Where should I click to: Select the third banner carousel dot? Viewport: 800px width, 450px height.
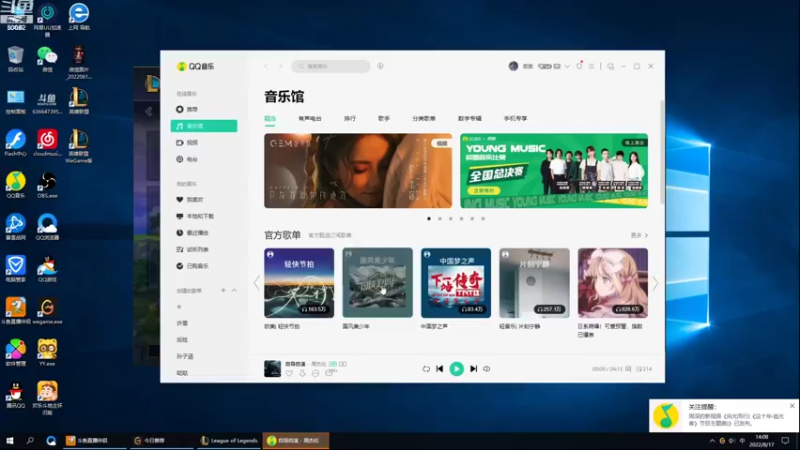pyautogui.click(x=451, y=218)
